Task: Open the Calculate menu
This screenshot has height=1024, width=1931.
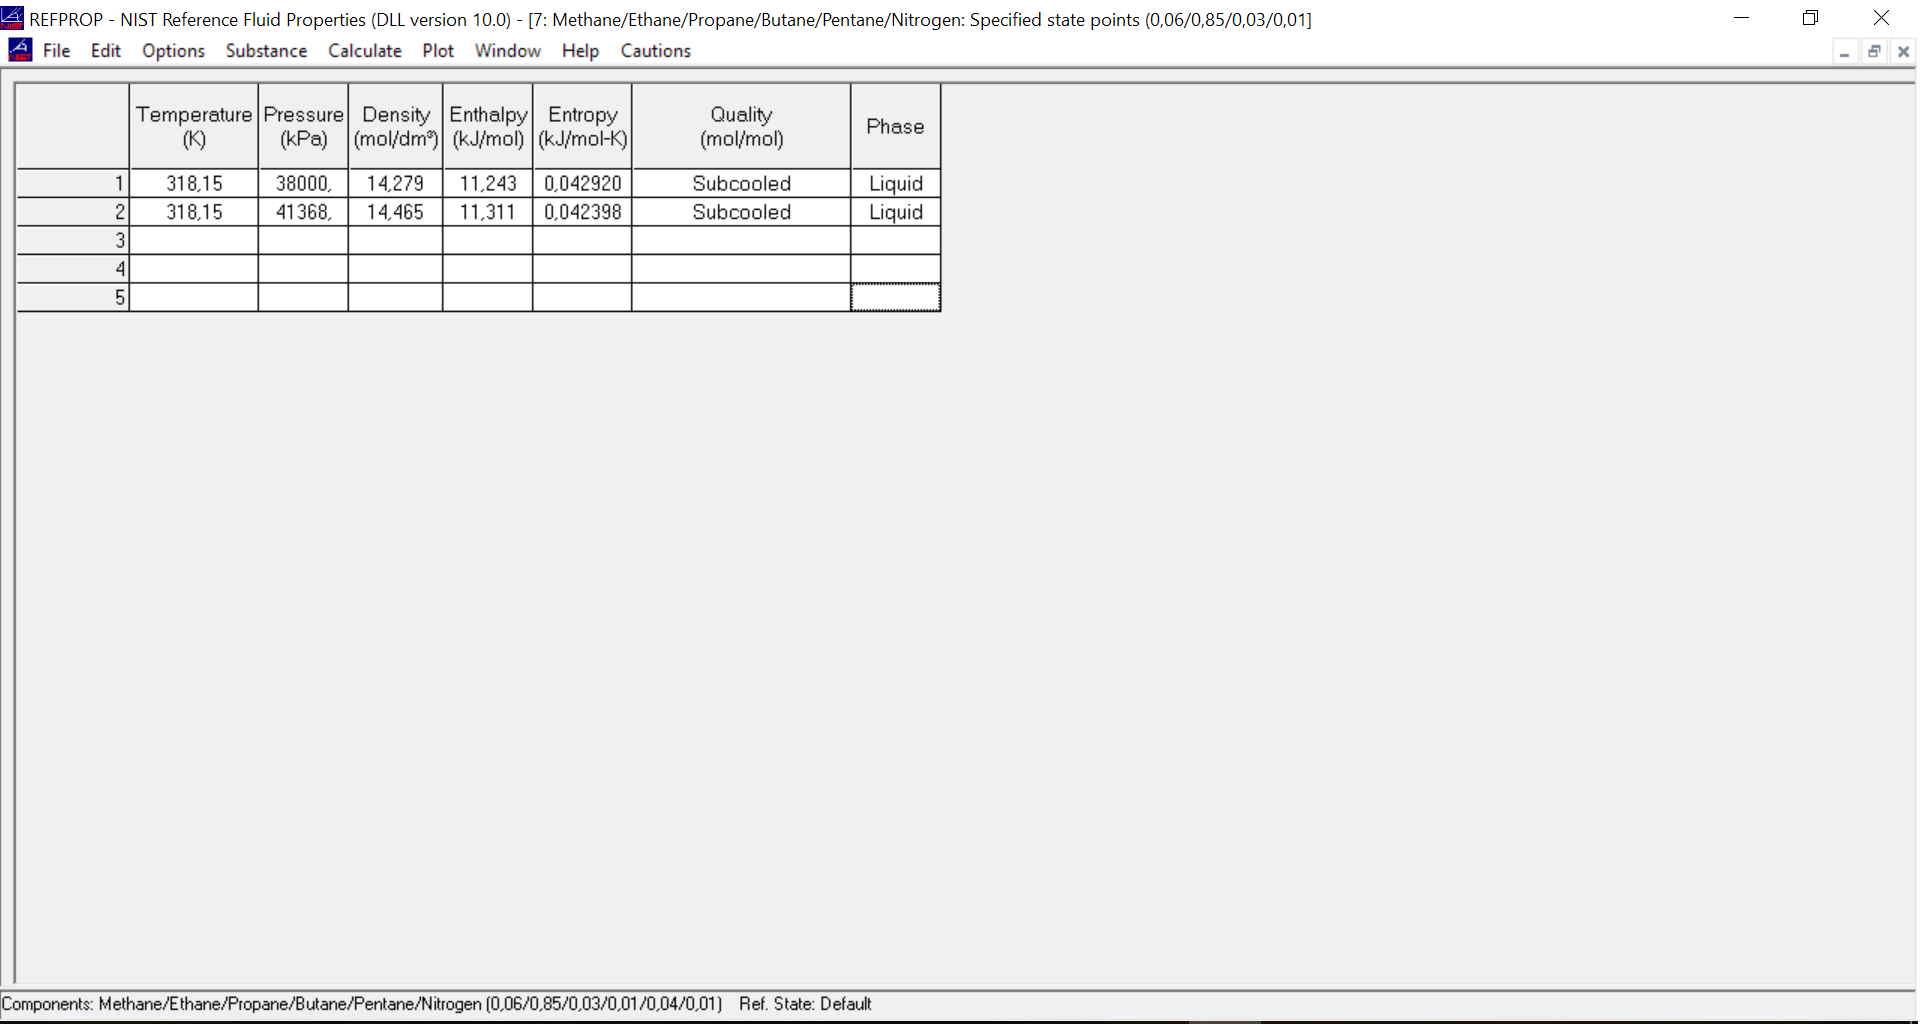Action: click(x=364, y=51)
